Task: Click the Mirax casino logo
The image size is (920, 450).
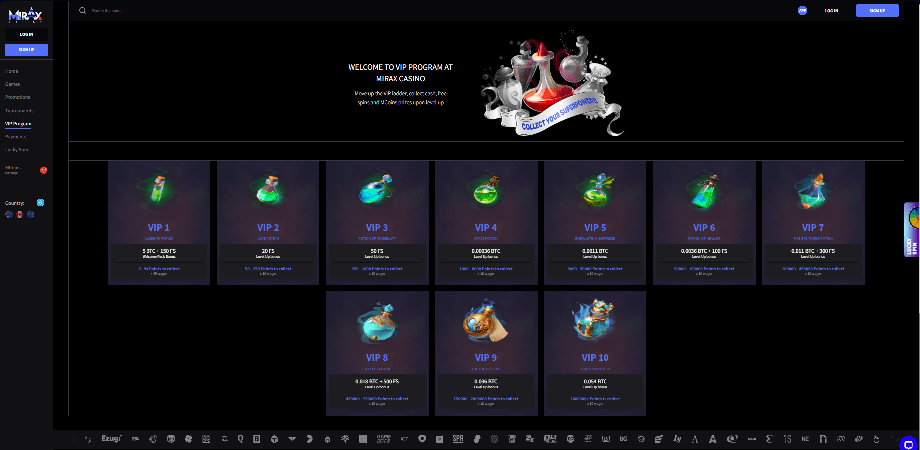Action: coord(26,14)
